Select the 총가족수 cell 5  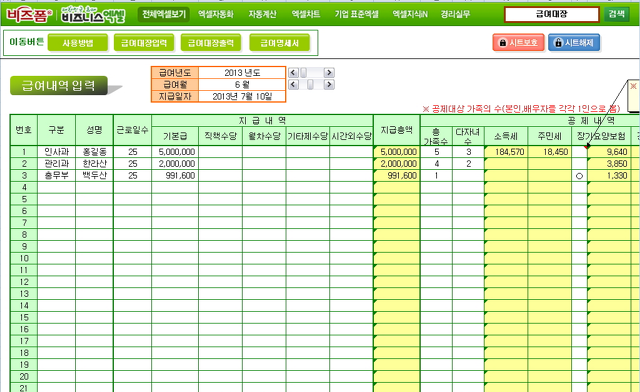(x=436, y=152)
